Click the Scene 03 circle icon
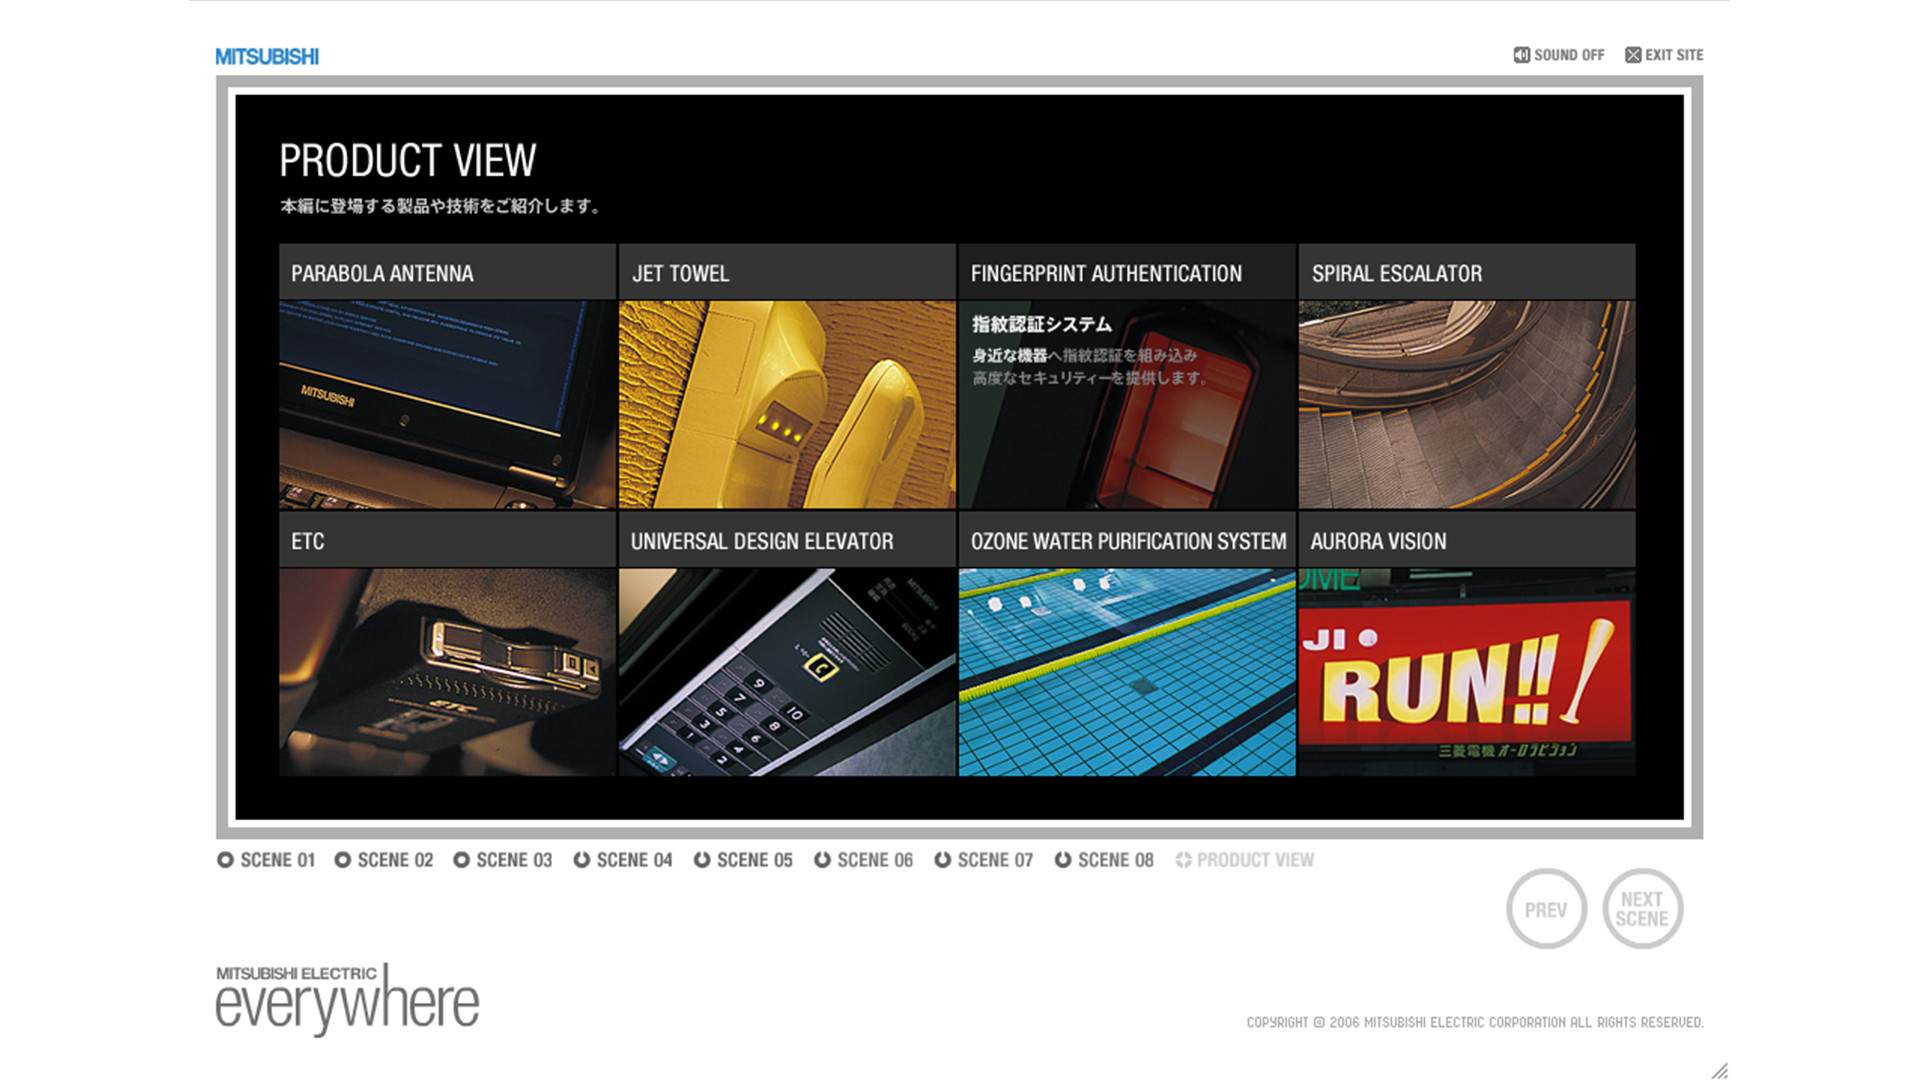1920x1080 pixels. pos(461,860)
